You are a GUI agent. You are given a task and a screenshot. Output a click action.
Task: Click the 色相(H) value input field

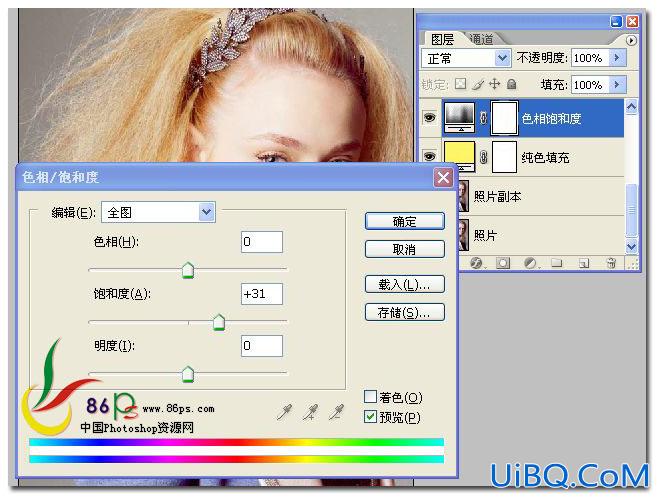coord(262,242)
